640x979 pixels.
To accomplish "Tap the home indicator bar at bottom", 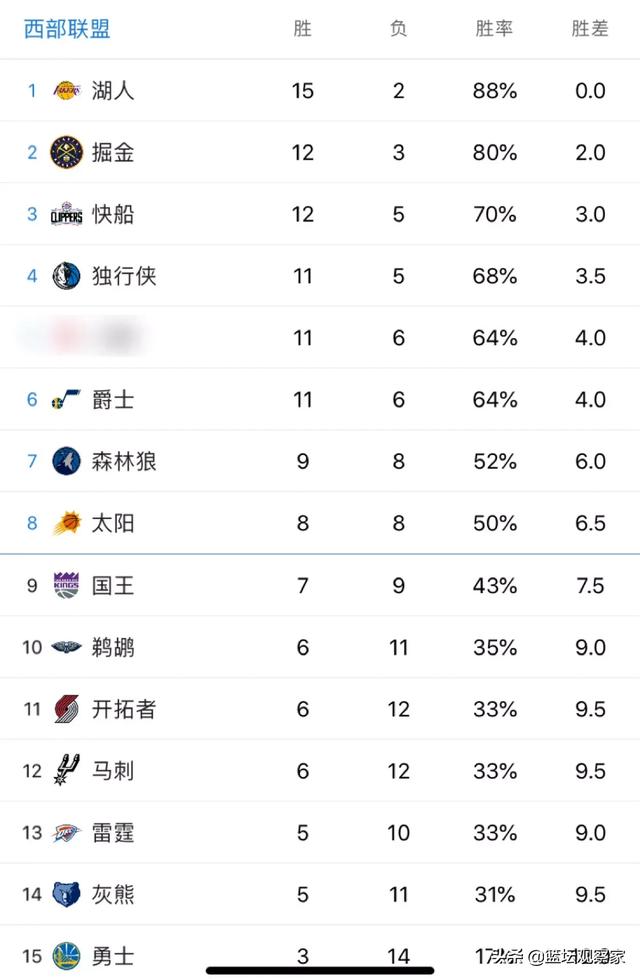I will click(x=320, y=970).
